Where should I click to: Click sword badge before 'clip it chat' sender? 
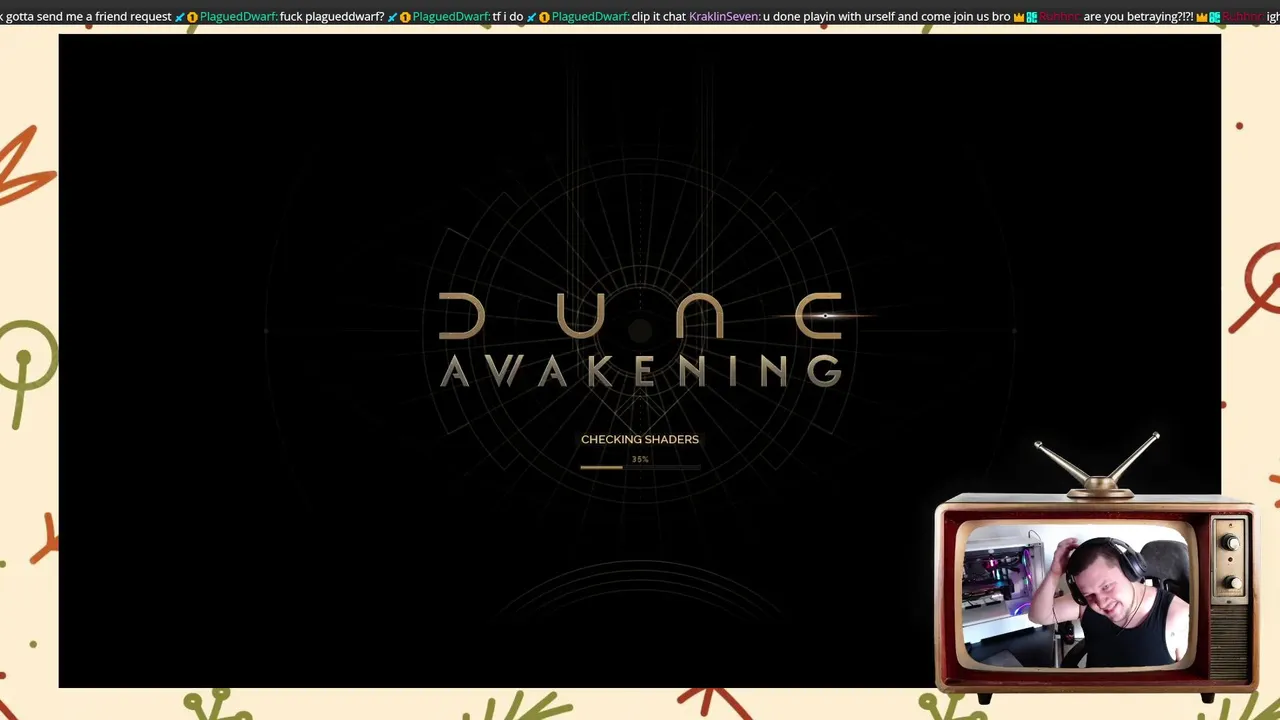point(532,17)
